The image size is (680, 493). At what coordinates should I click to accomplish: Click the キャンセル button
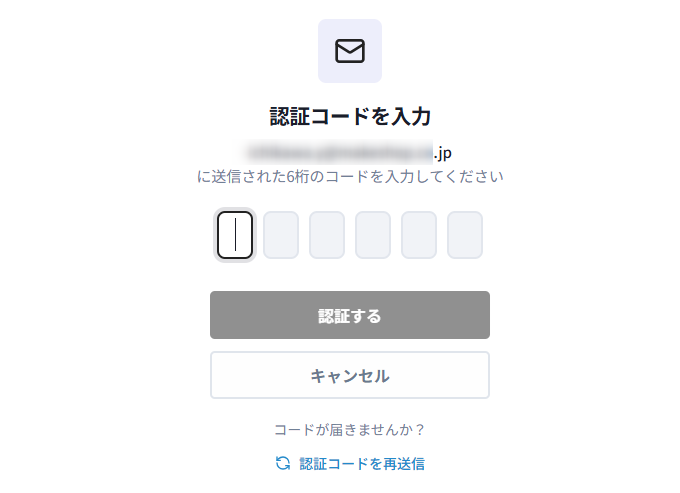pos(350,376)
